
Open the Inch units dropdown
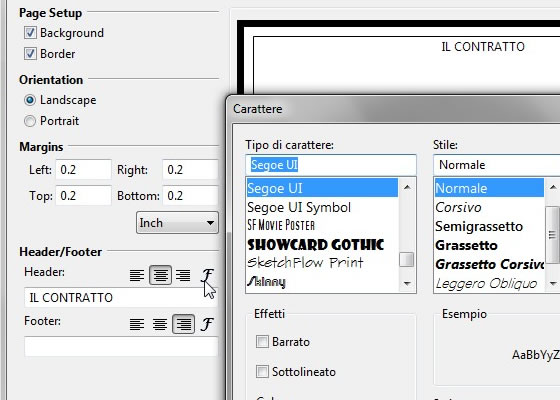tap(177, 222)
